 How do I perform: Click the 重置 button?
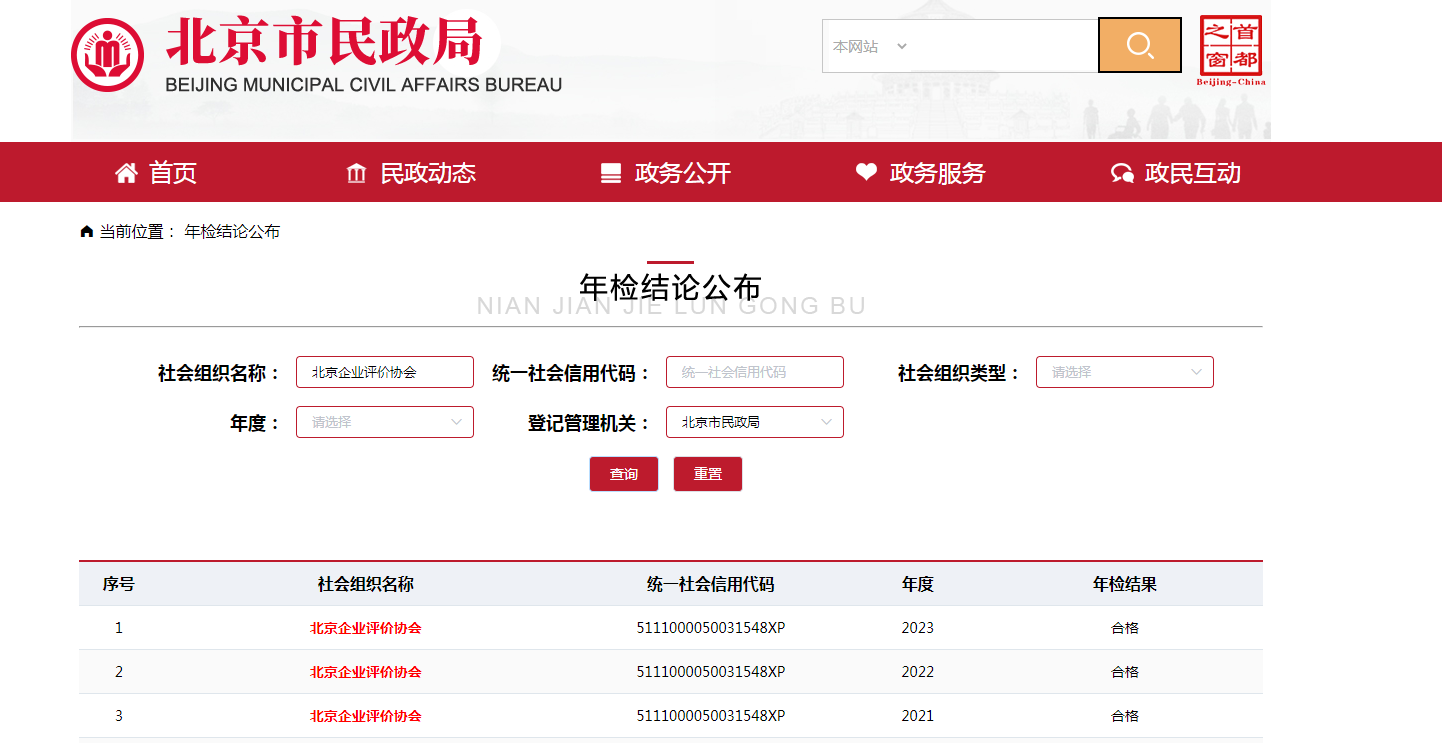click(x=708, y=474)
